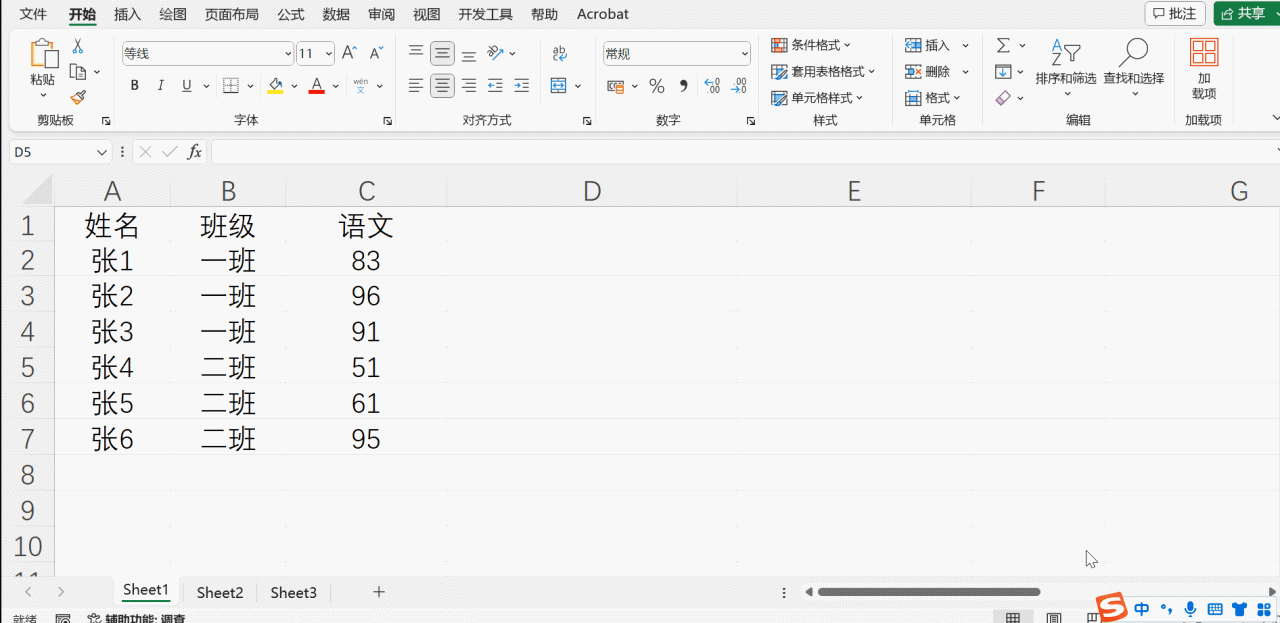Open the font size 11 dropdown
Viewport: 1280px width, 623px height.
(329, 54)
